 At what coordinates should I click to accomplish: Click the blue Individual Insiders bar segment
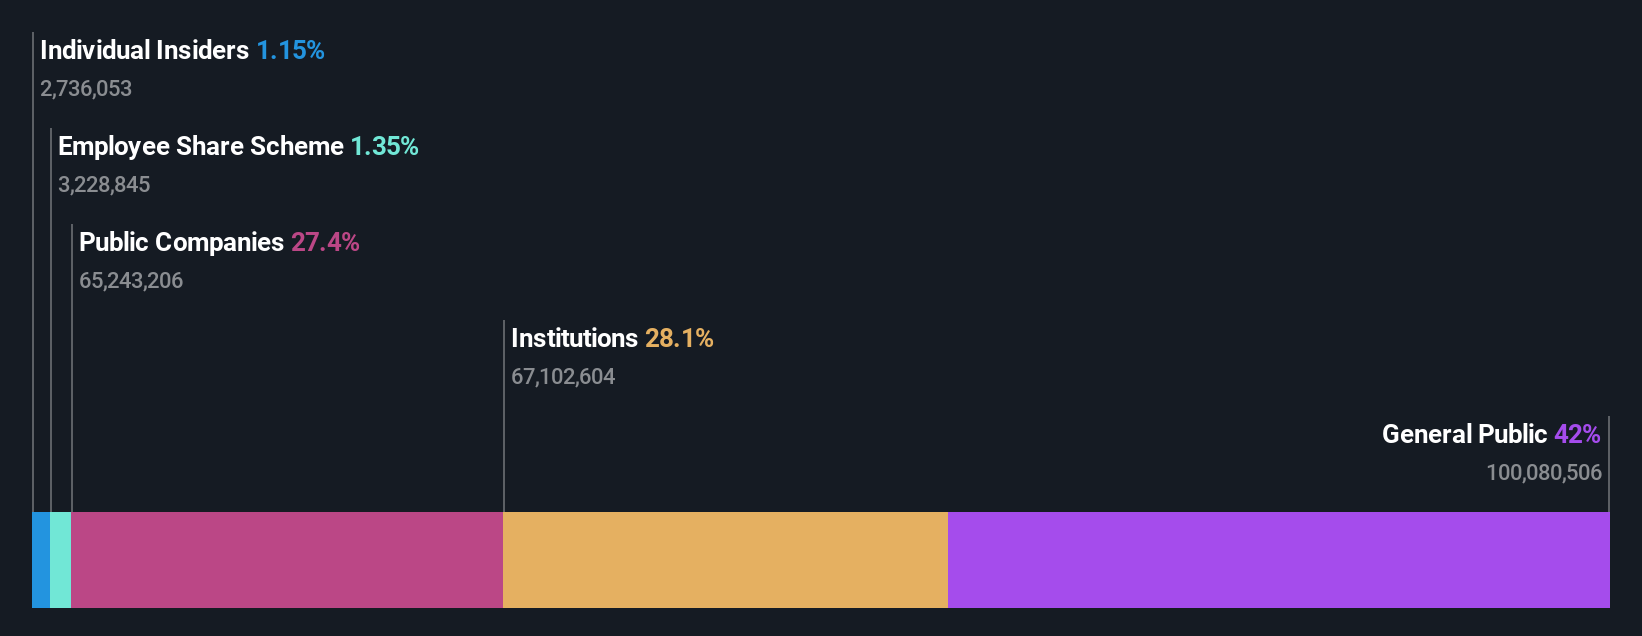41,560
